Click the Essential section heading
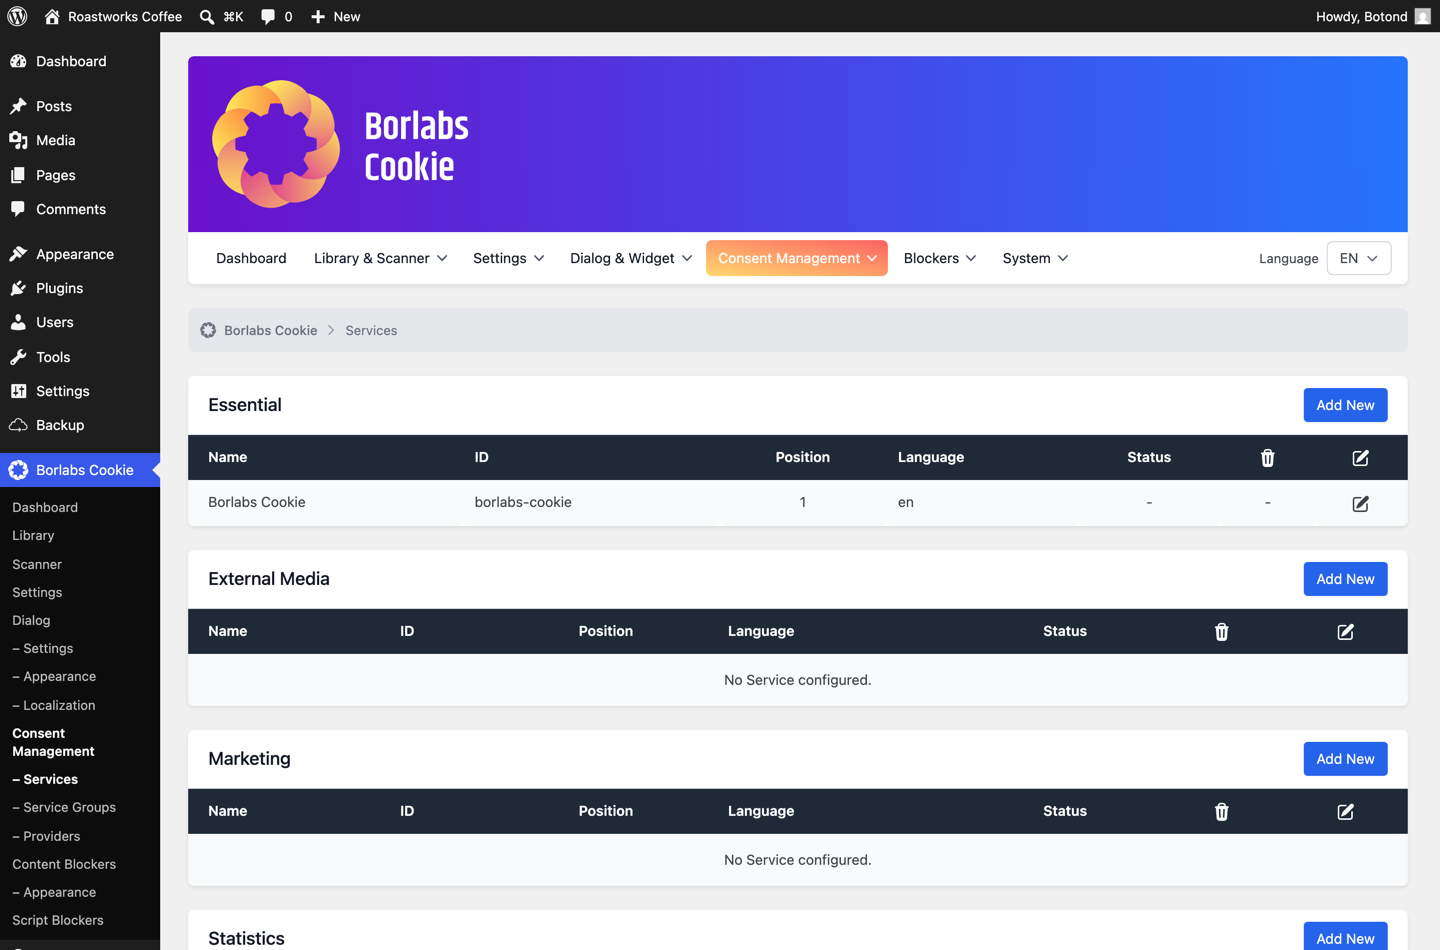This screenshot has width=1440, height=950. click(245, 405)
